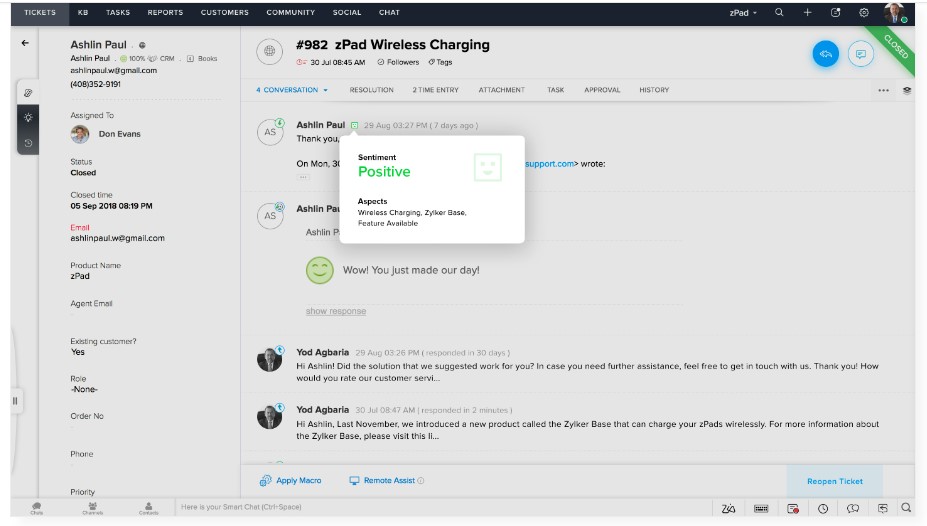Click the magnifier icon in bottom bar

pyautogui.click(x=906, y=508)
